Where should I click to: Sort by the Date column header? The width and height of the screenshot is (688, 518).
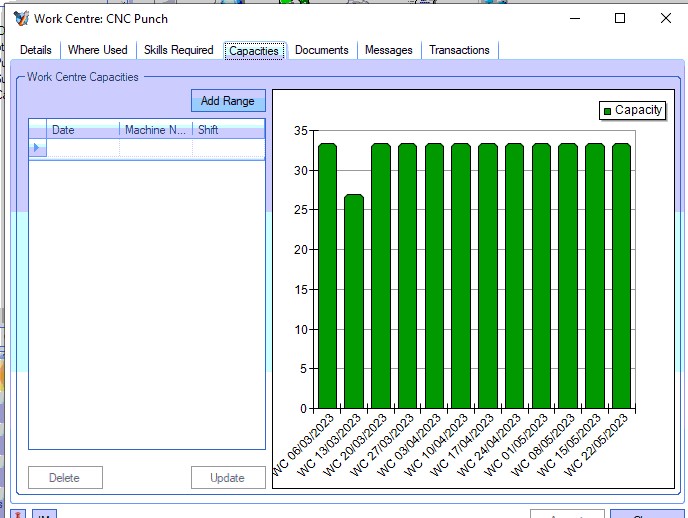(x=83, y=130)
